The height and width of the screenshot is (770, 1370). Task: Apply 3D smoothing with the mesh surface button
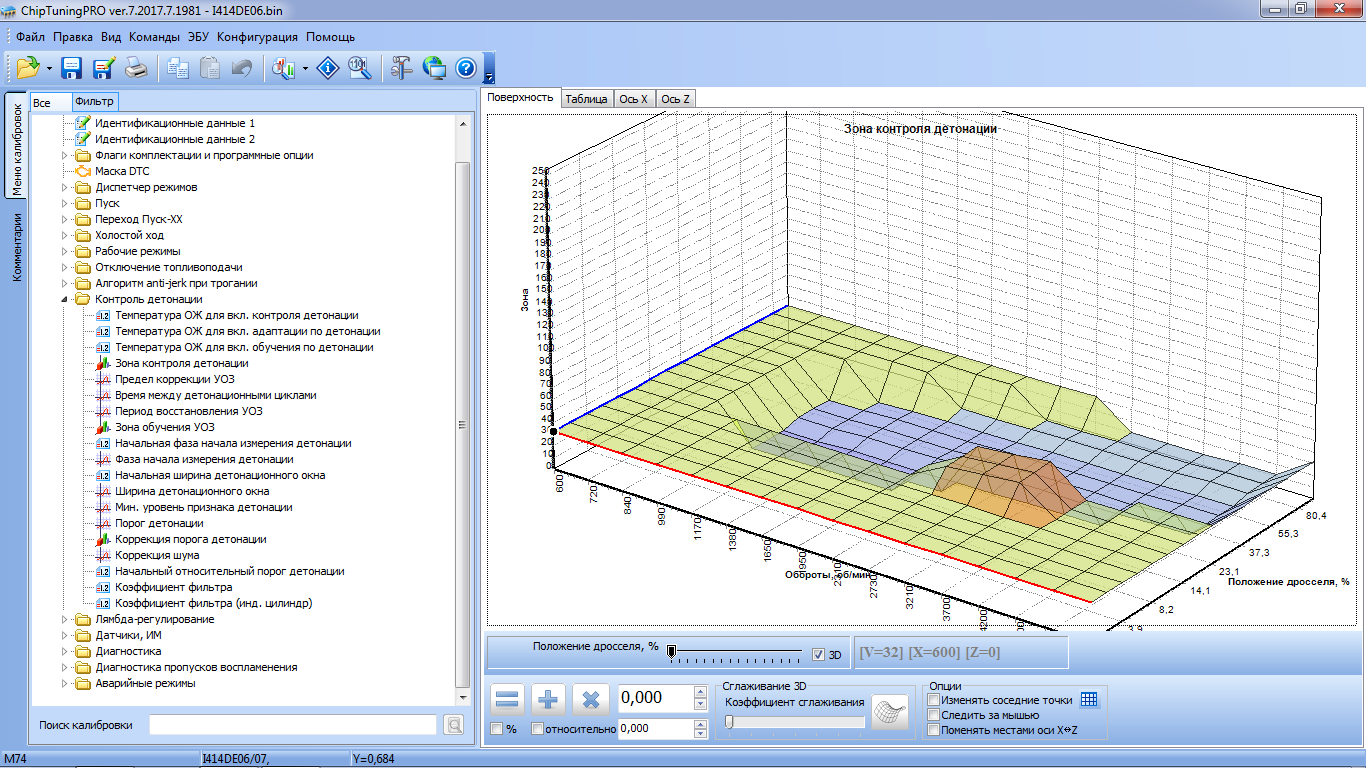point(889,712)
